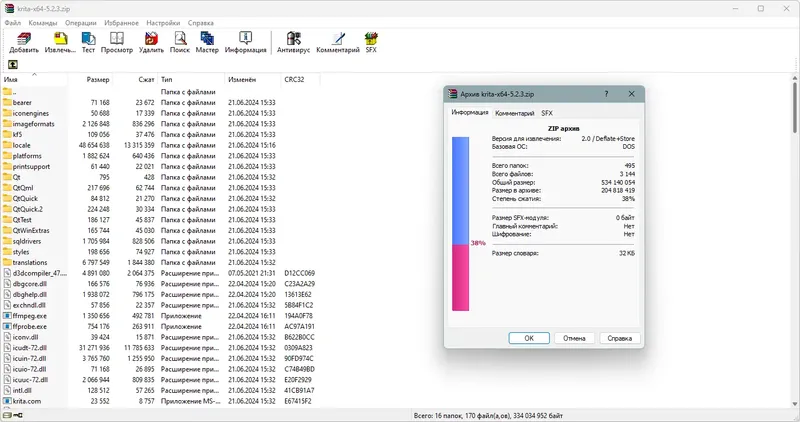Viewport: 800px width, 422px height.
Task: Click CRC32 value D12CC069
Action: [299, 273]
